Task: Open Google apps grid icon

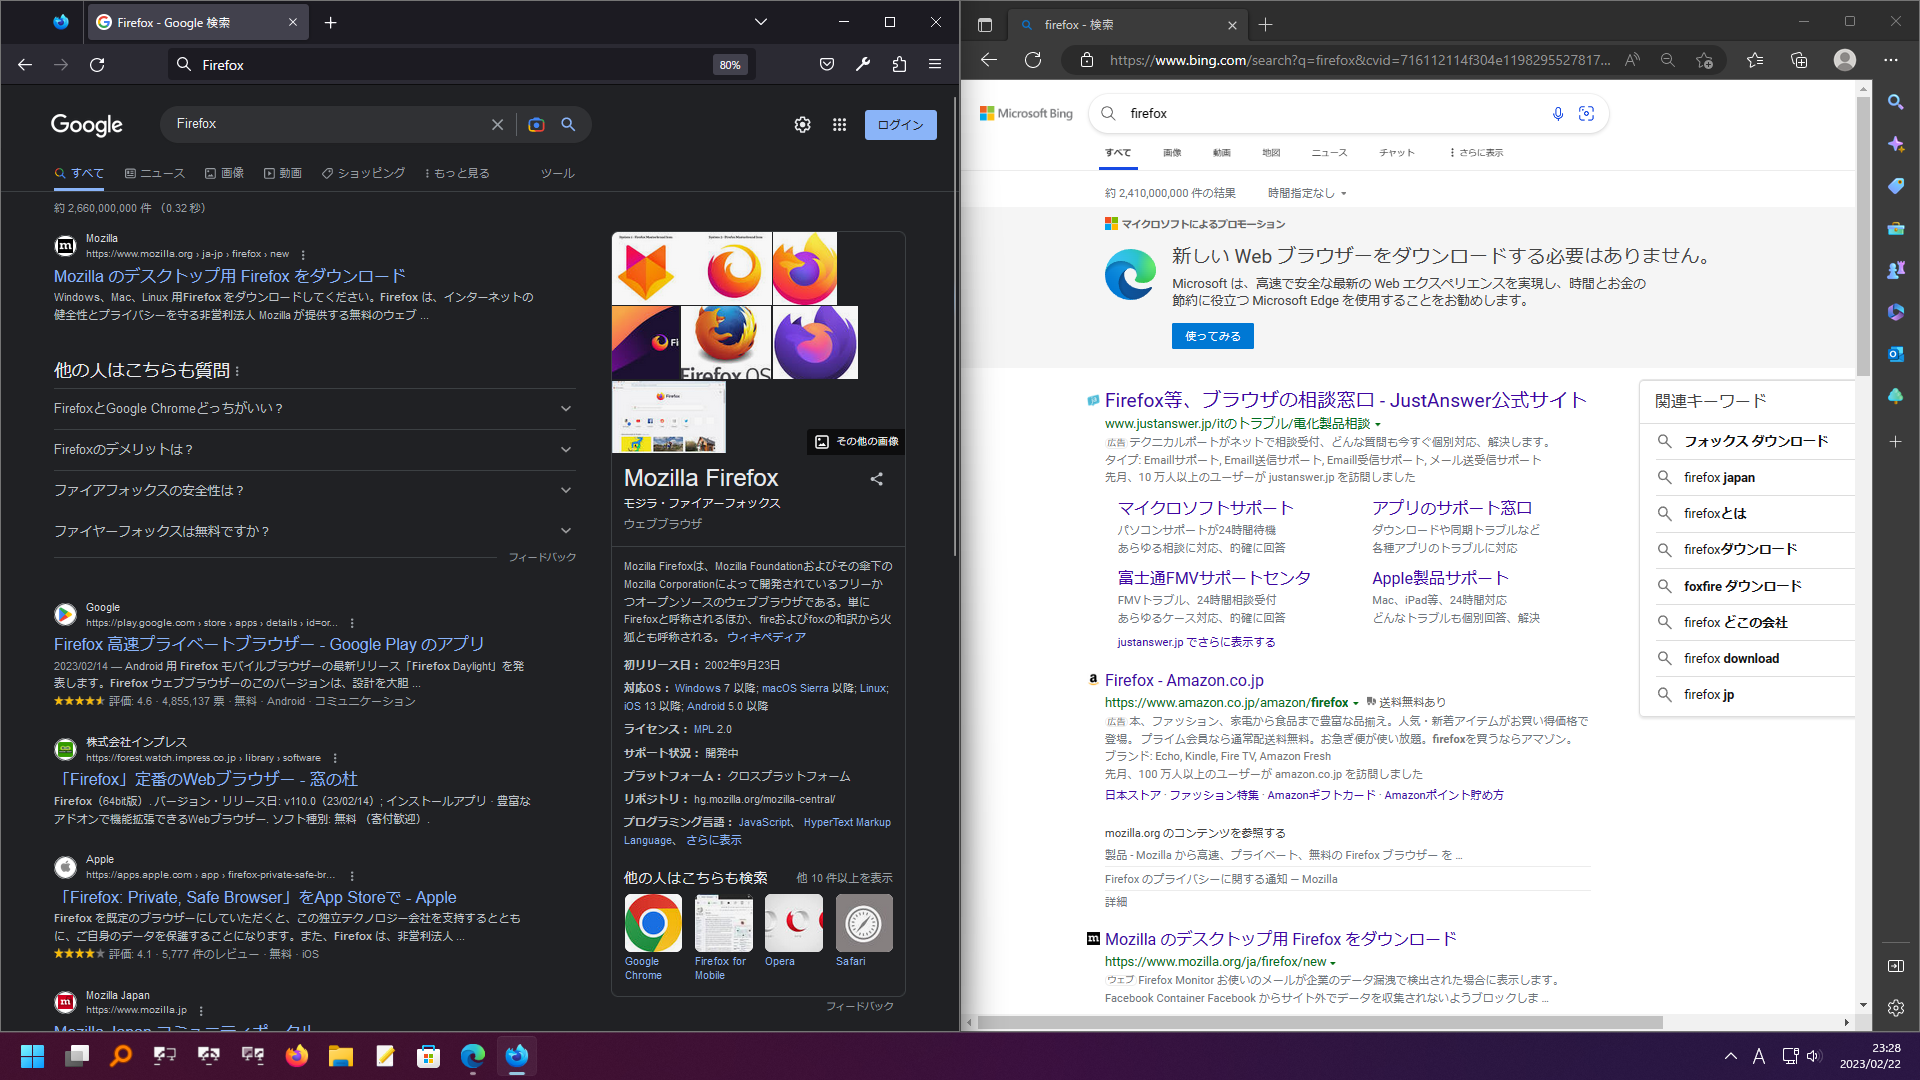Action: pos(839,124)
